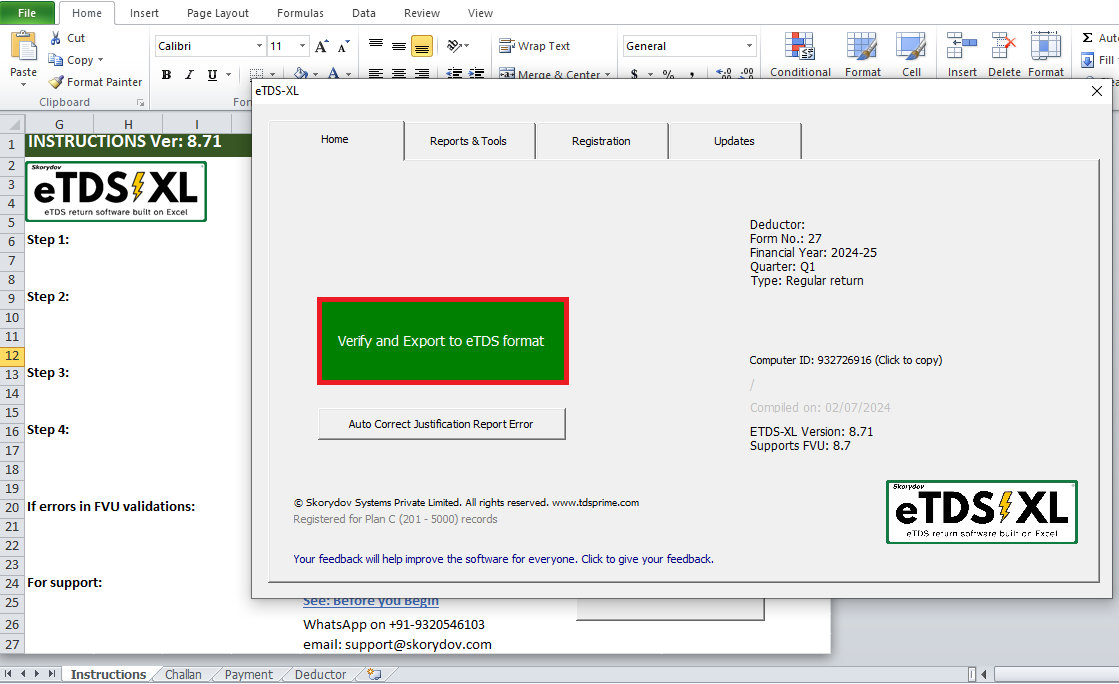Select row 12 header
The width and height of the screenshot is (1119, 684).
click(12, 356)
